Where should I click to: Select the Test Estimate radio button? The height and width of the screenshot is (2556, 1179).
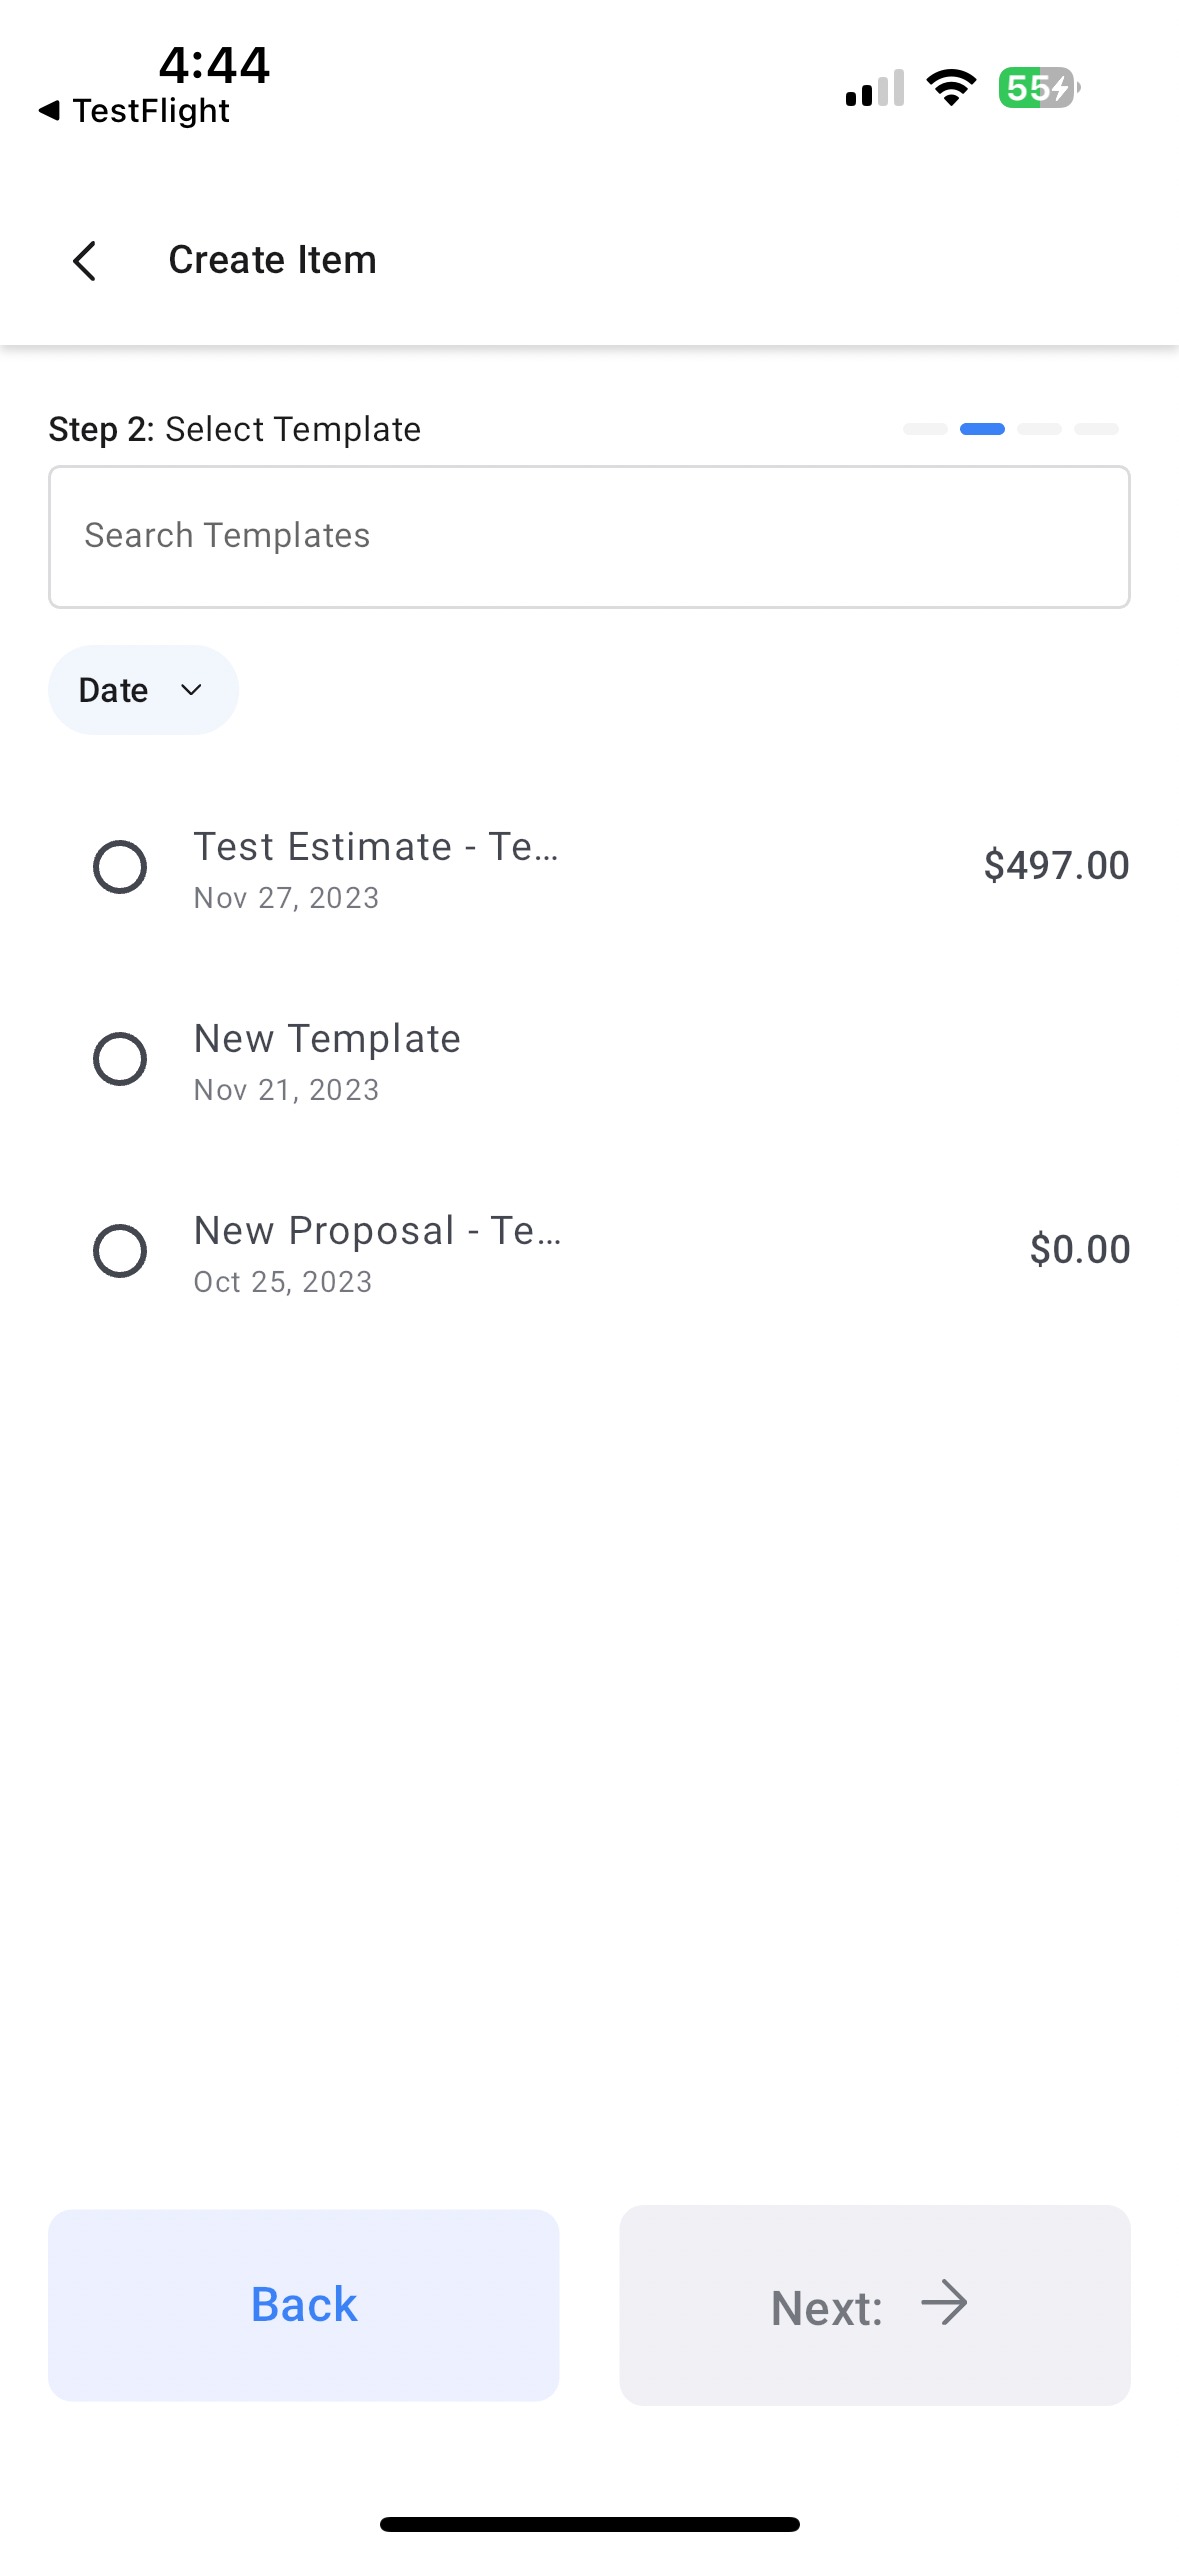click(x=120, y=867)
